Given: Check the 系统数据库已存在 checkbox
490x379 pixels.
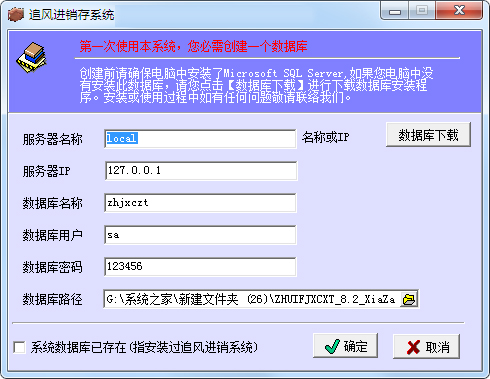Looking at the screenshot, I should pyautogui.click(x=19, y=347).
